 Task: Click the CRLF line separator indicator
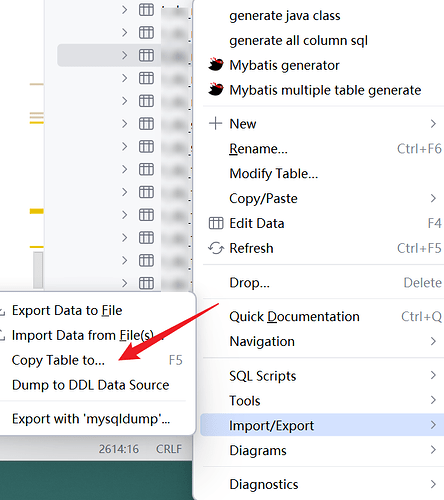[169, 449]
